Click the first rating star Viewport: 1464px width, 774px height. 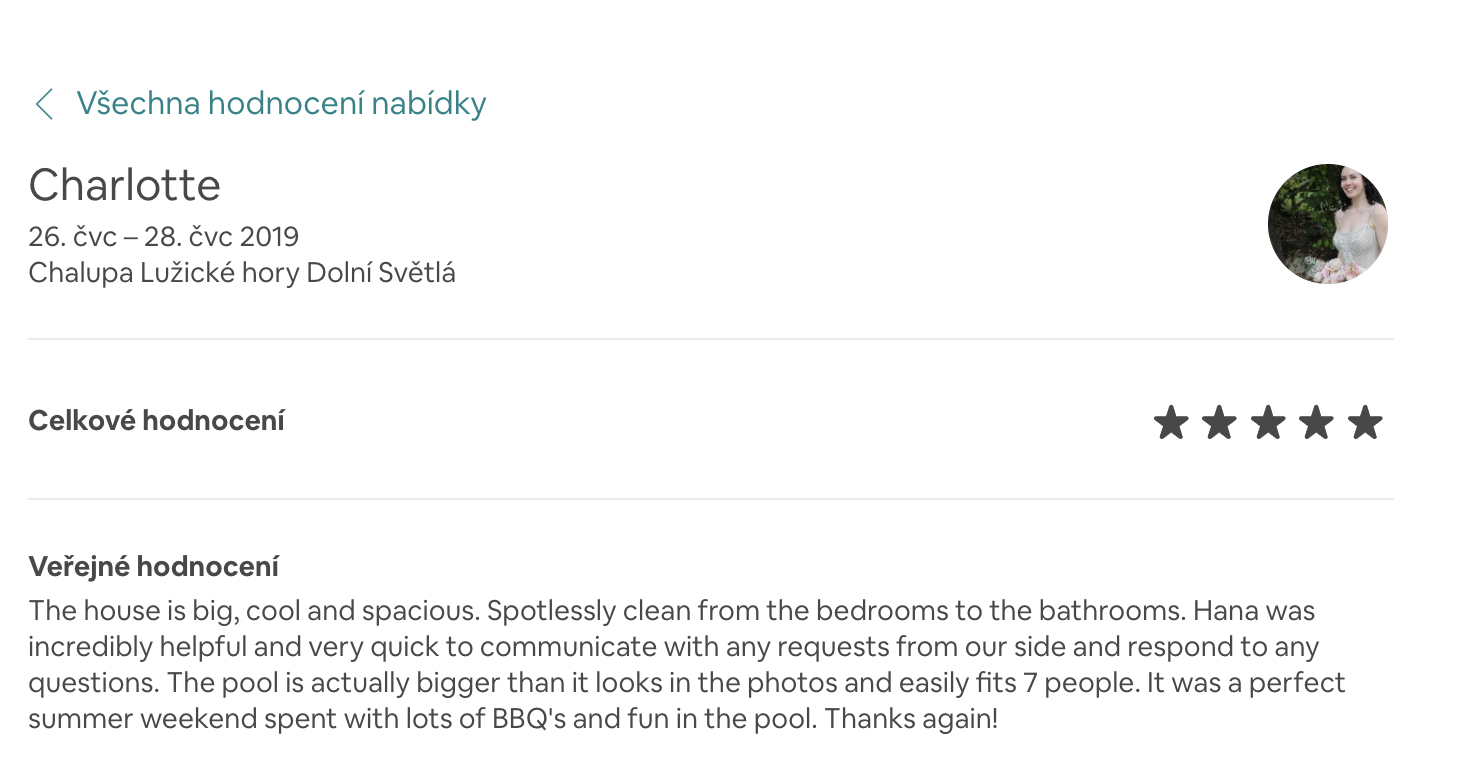tap(1171, 423)
